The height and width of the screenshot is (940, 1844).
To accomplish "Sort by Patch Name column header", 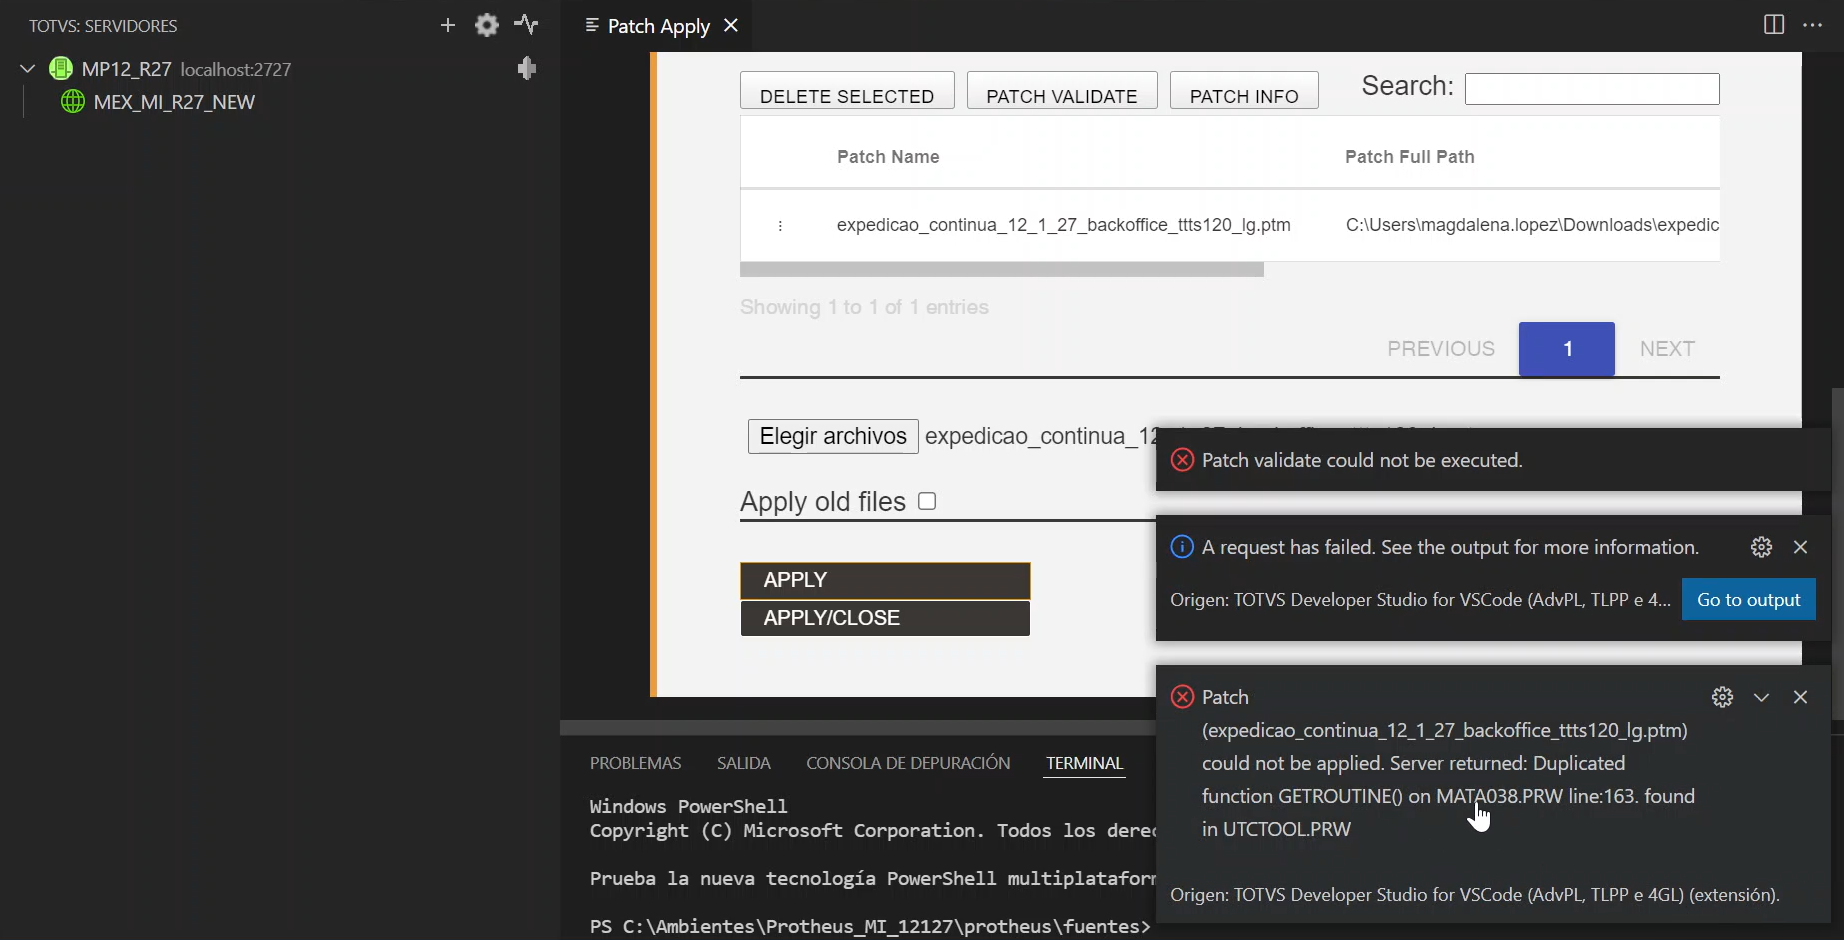I will (x=888, y=157).
